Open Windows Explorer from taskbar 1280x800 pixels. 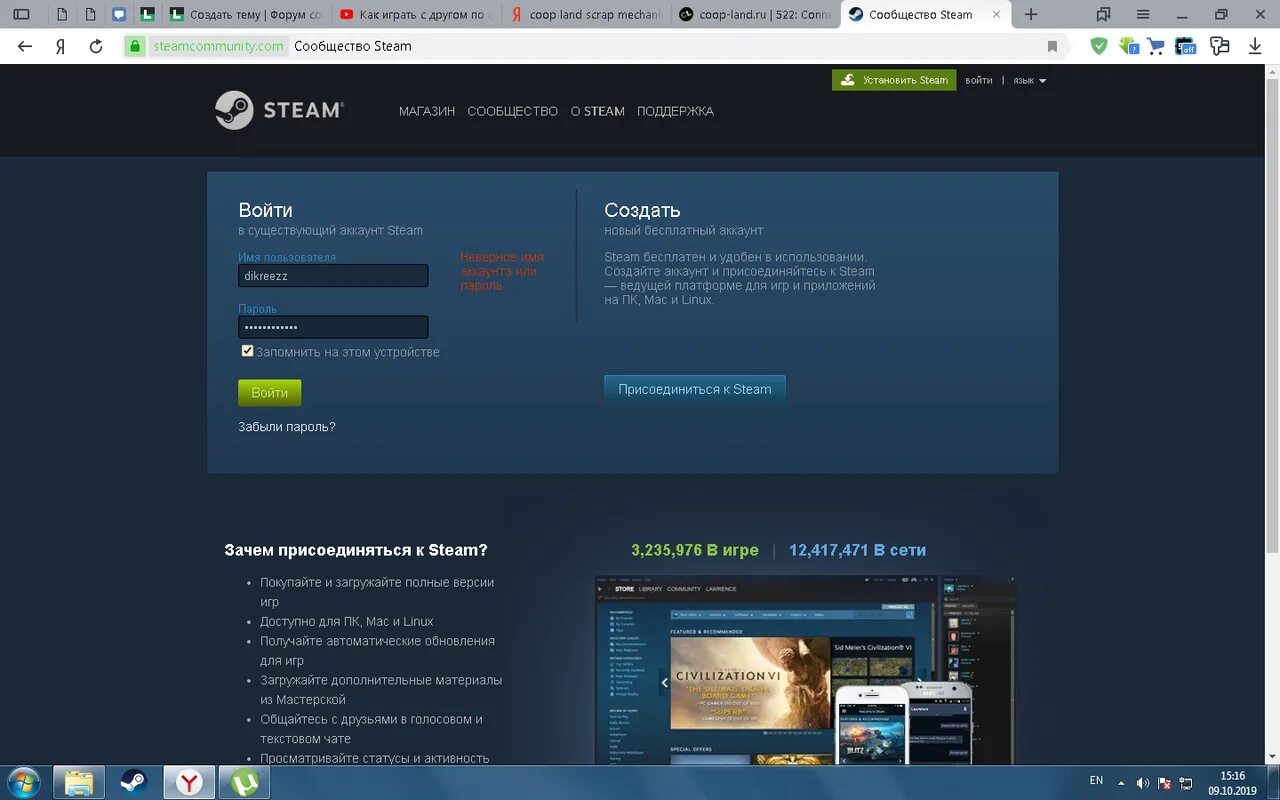click(79, 782)
